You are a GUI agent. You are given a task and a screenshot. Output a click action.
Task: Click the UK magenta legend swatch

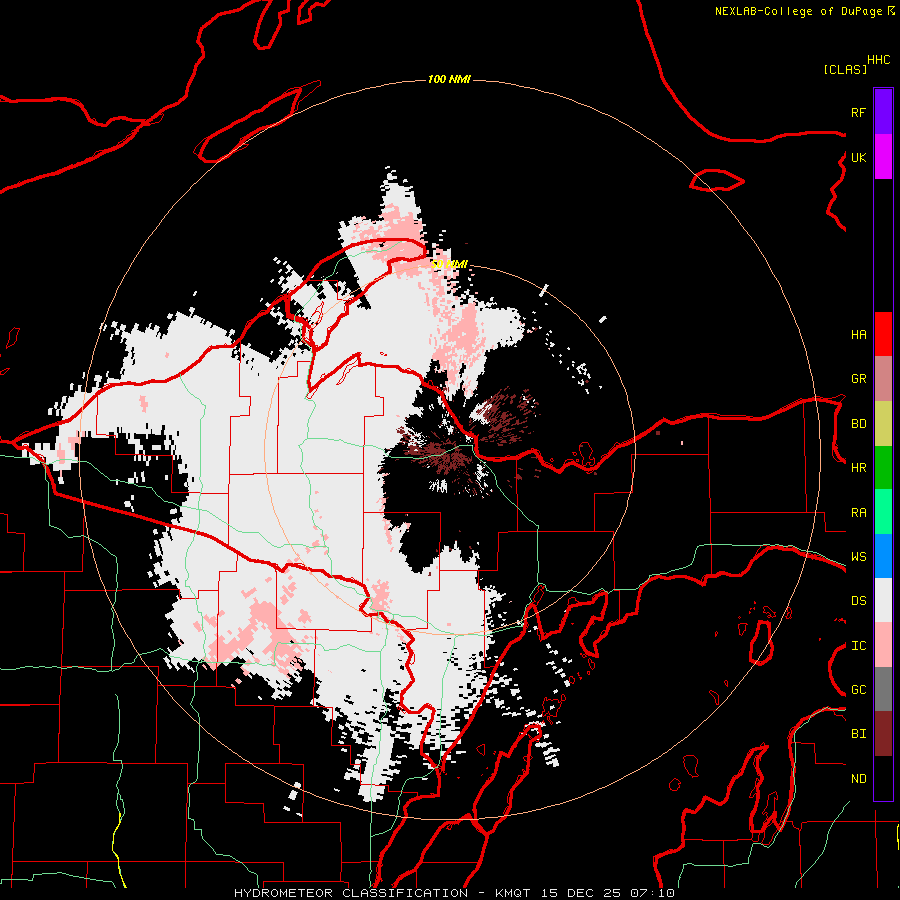tap(883, 157)
